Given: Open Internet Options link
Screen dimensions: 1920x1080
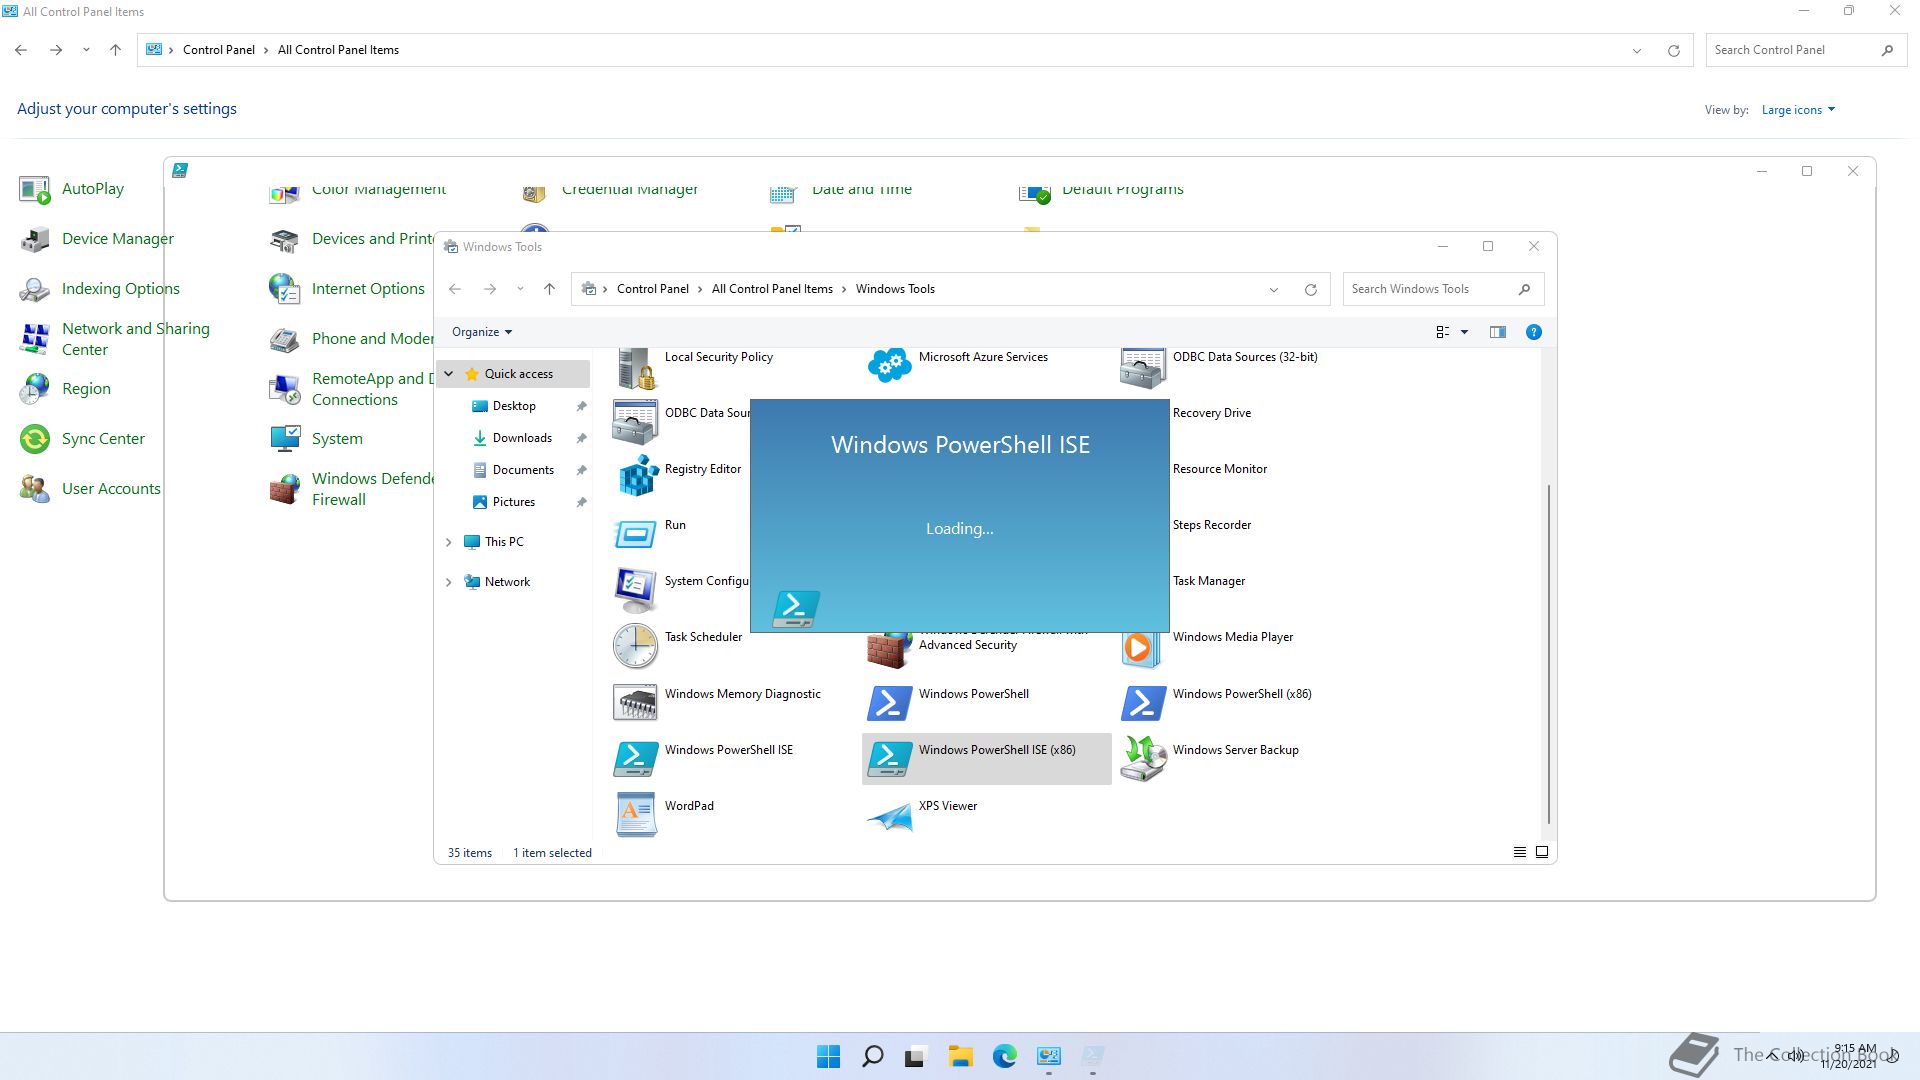Looking at the screenshot, I should click(368, 289).
